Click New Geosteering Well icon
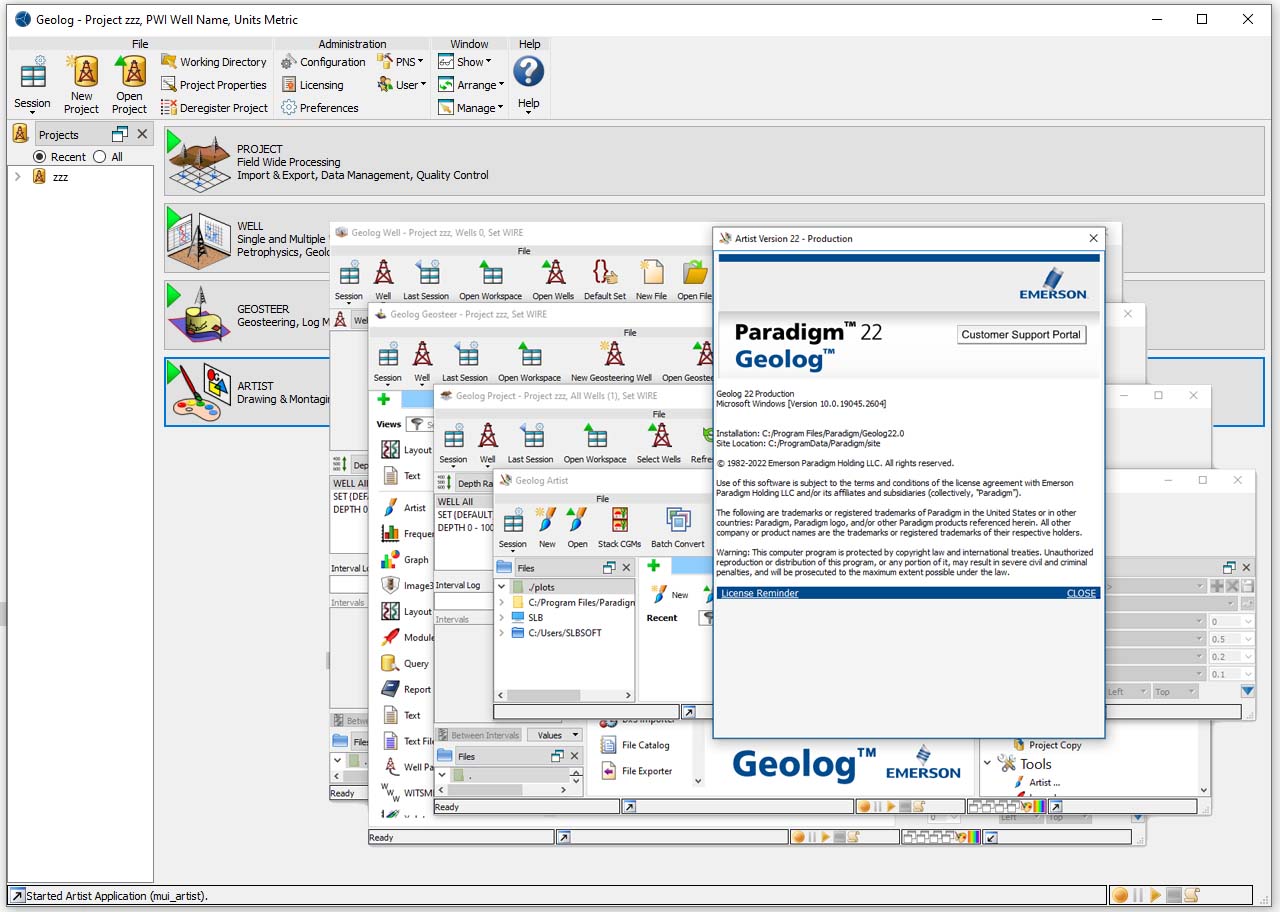This screenshot has height=912, width=1280. coord(611,355)
